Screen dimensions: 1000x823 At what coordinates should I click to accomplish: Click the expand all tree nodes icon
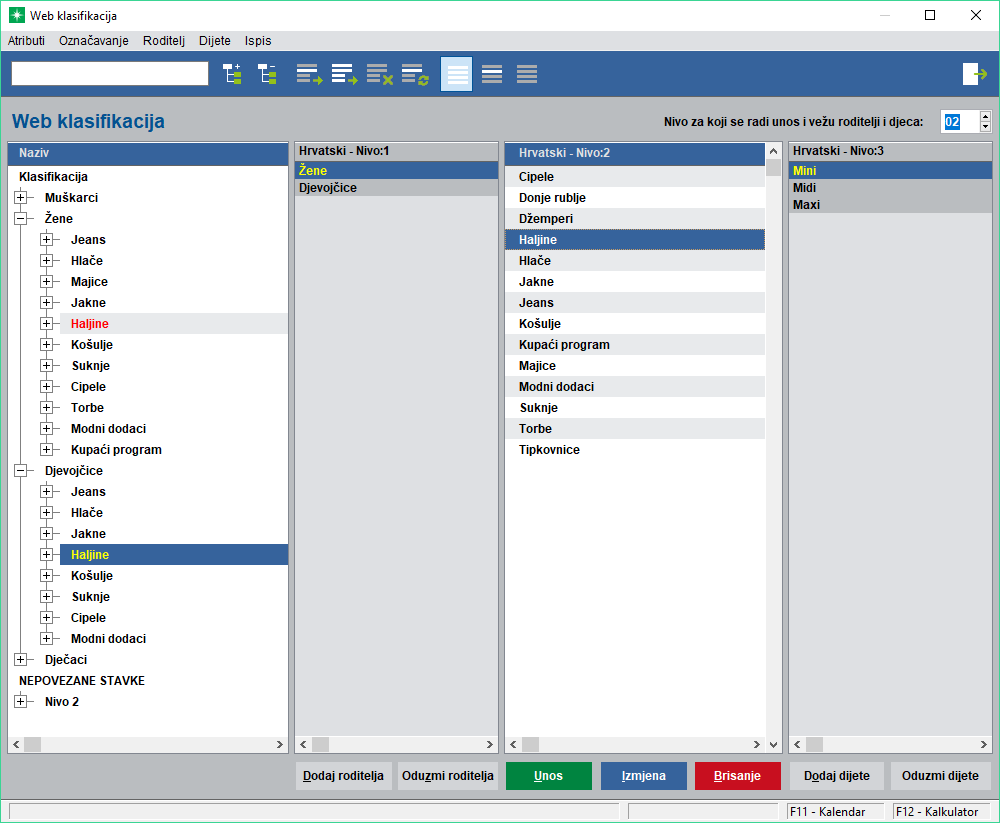click(232, 74)
